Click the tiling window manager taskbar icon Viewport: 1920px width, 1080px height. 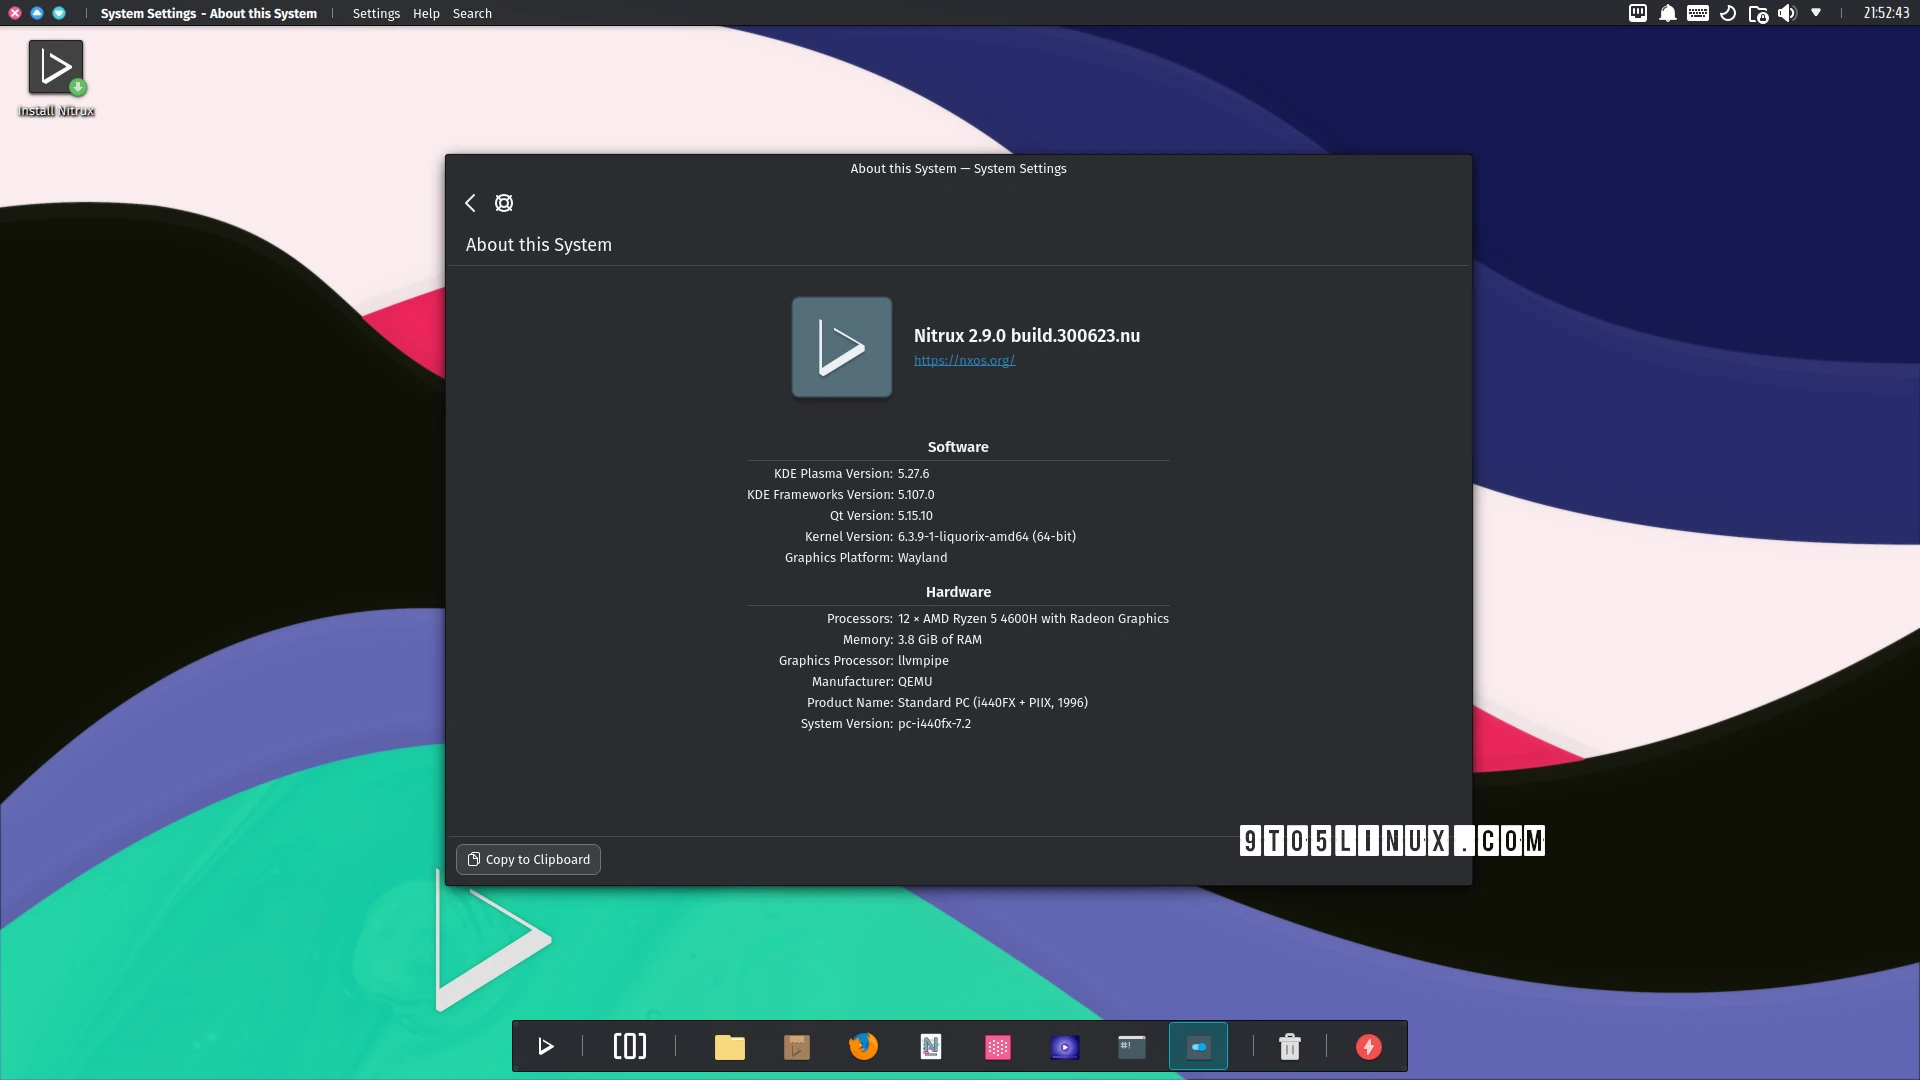[630, 1046]
